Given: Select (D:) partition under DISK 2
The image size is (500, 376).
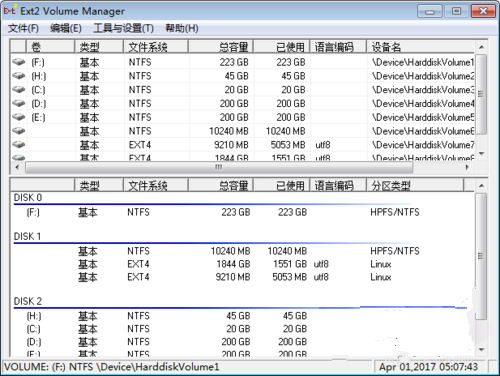Looking at the screenshot, I should coord(34,342).
